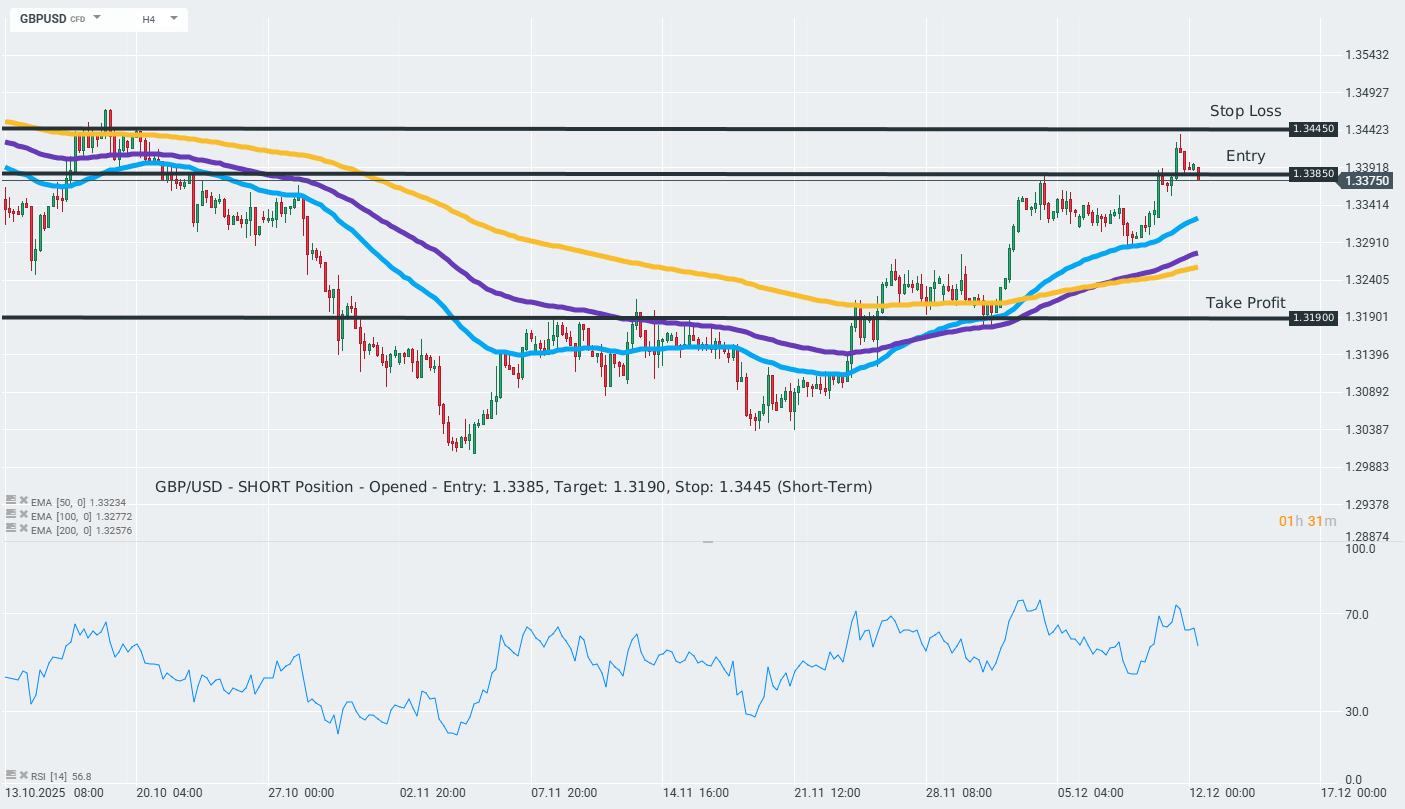
Task: Open settings icon for RSI indicator
Action: point(11,775)
